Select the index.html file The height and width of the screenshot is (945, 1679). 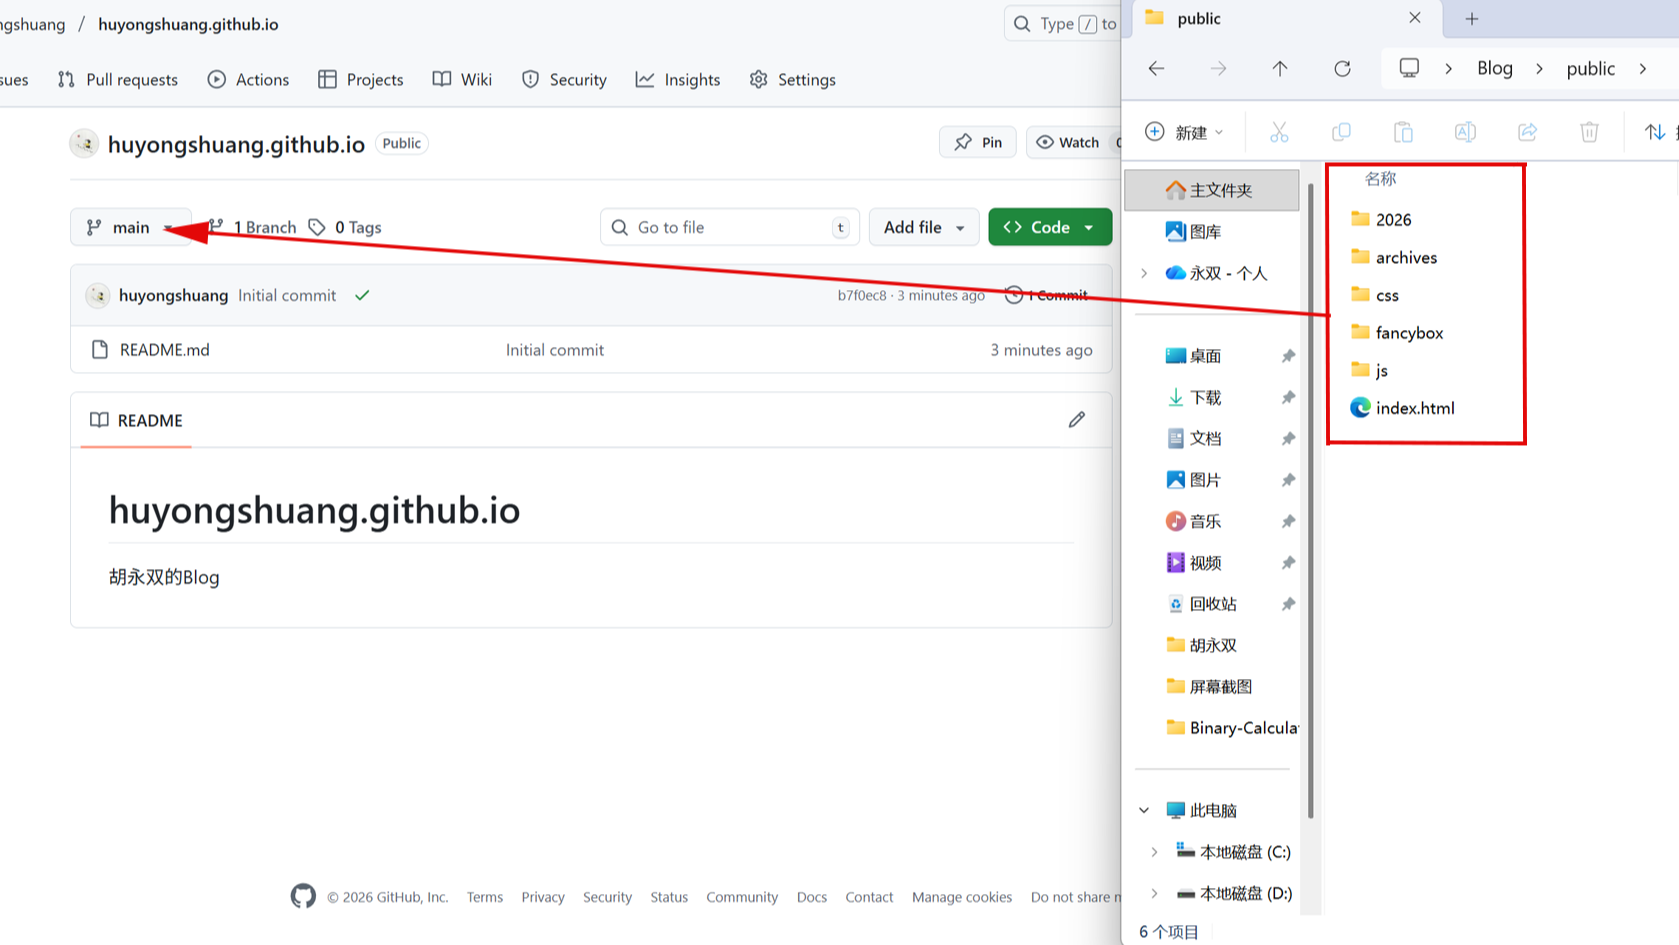1414,408
